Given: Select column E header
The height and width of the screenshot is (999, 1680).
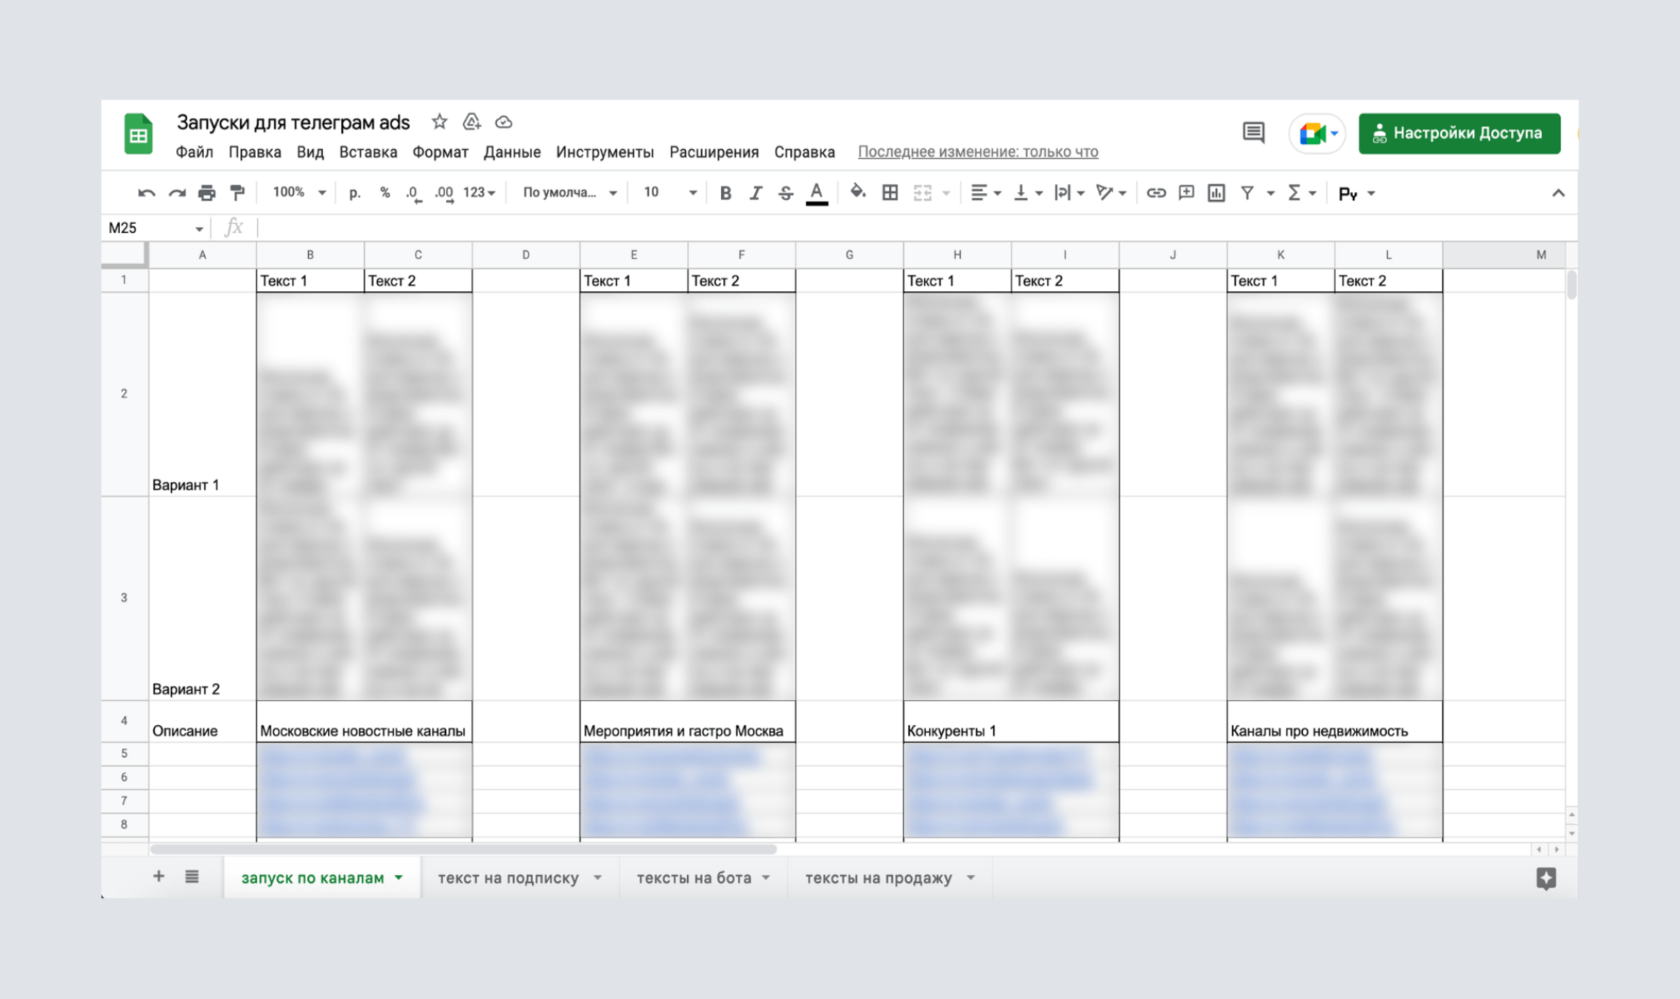Looking at the screenshot, I should pos(634,255).
